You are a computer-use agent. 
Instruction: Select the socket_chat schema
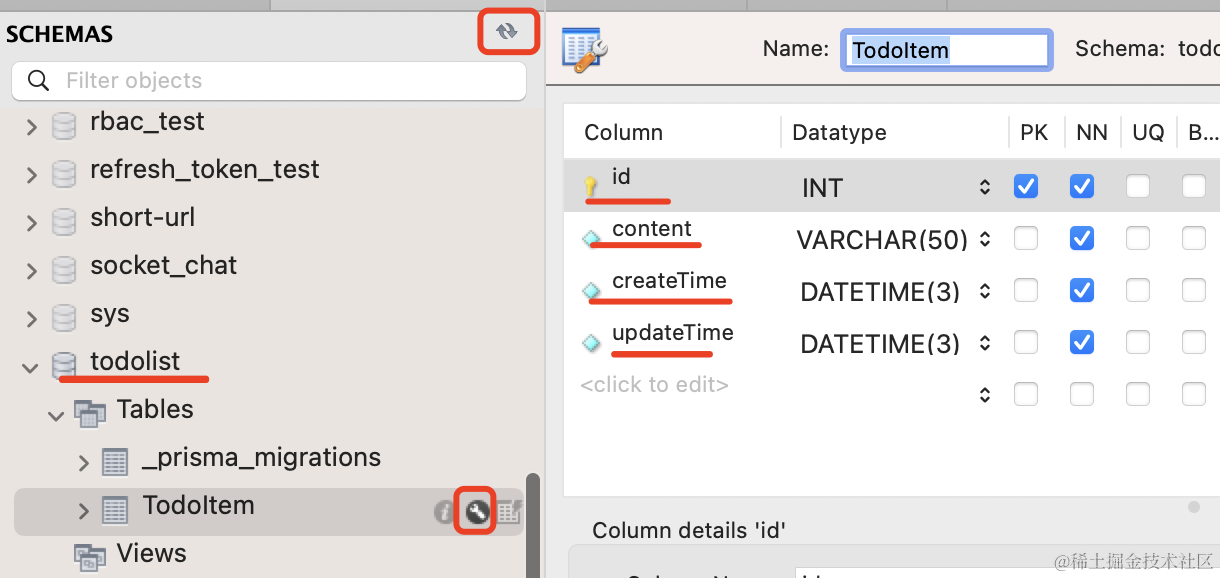click(163, 265)
